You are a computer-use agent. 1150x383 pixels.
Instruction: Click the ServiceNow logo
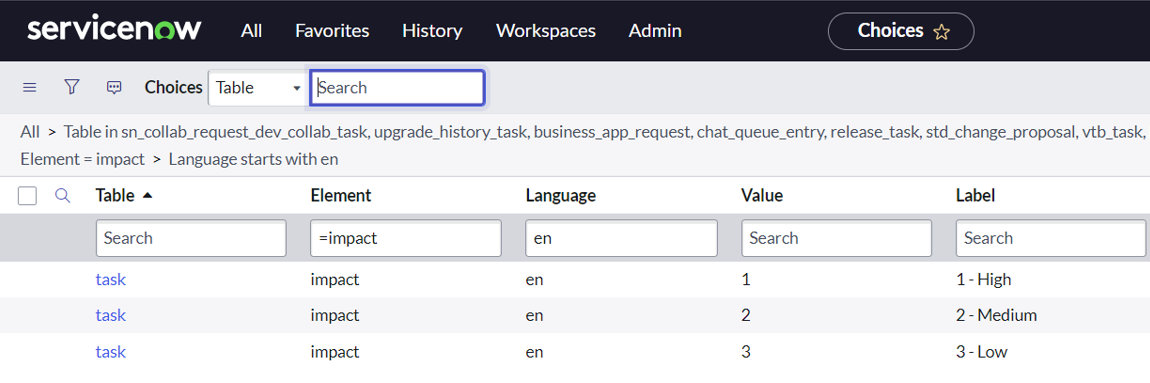114,30
